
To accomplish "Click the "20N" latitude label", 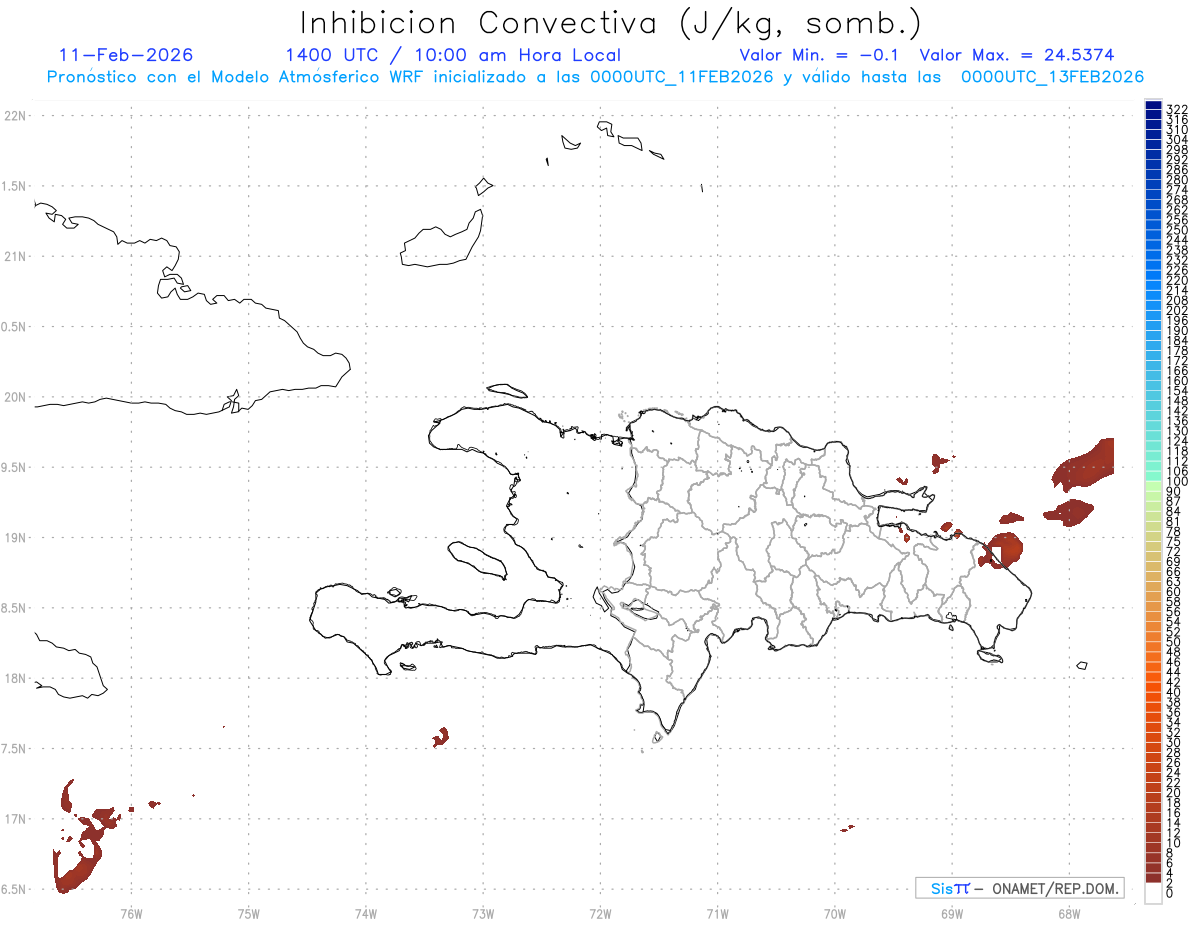I will click(x=15, y=397).
